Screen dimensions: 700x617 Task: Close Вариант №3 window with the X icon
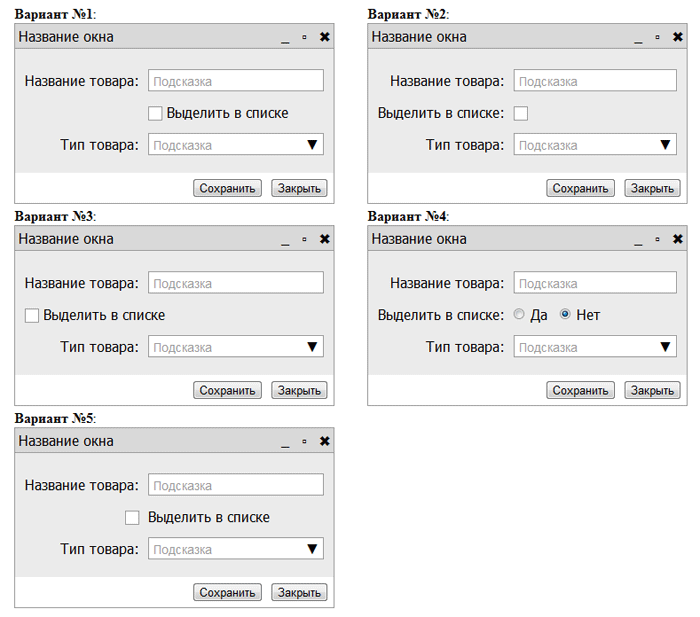[x=324, y=239]
